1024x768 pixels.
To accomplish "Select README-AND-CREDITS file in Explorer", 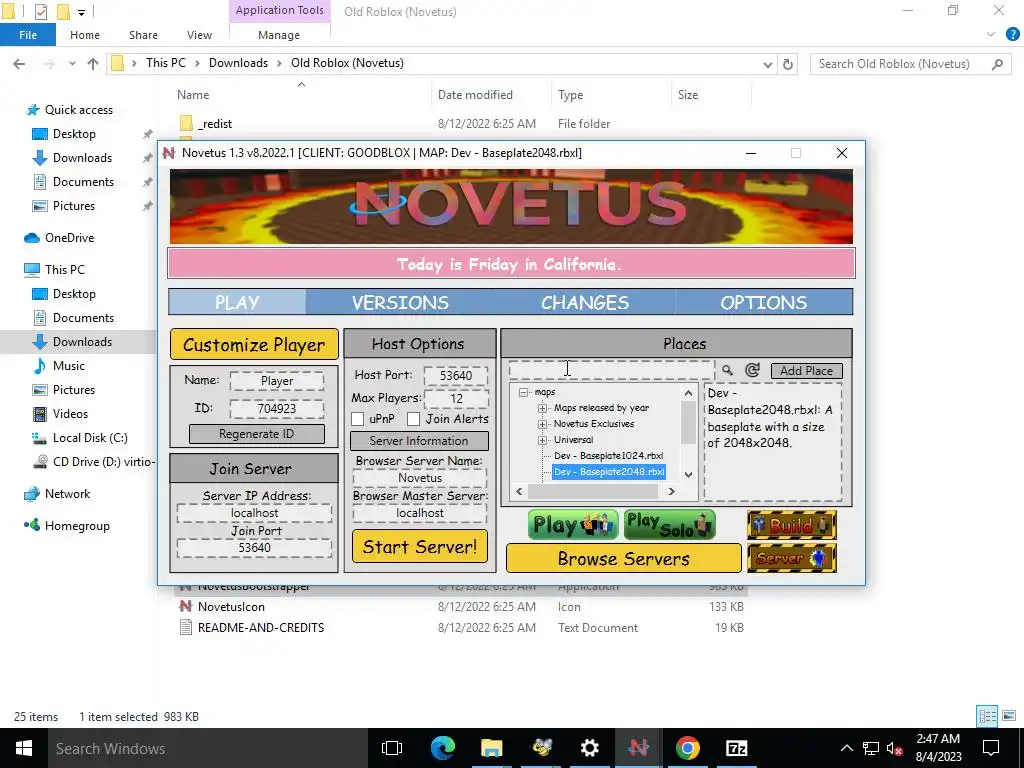I will (261, 628).
